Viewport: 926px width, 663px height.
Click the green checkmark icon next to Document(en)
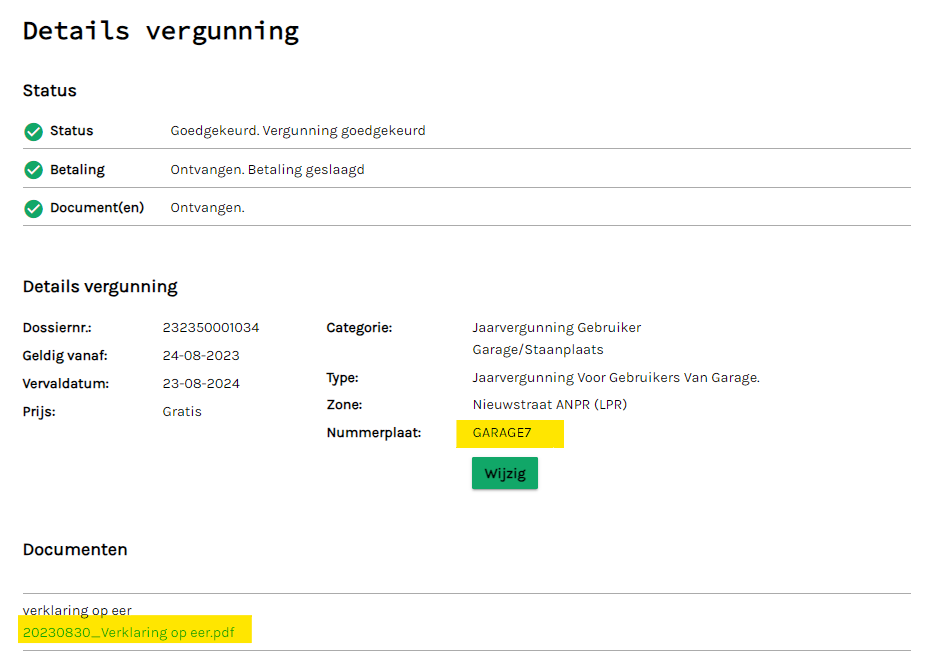33,208
